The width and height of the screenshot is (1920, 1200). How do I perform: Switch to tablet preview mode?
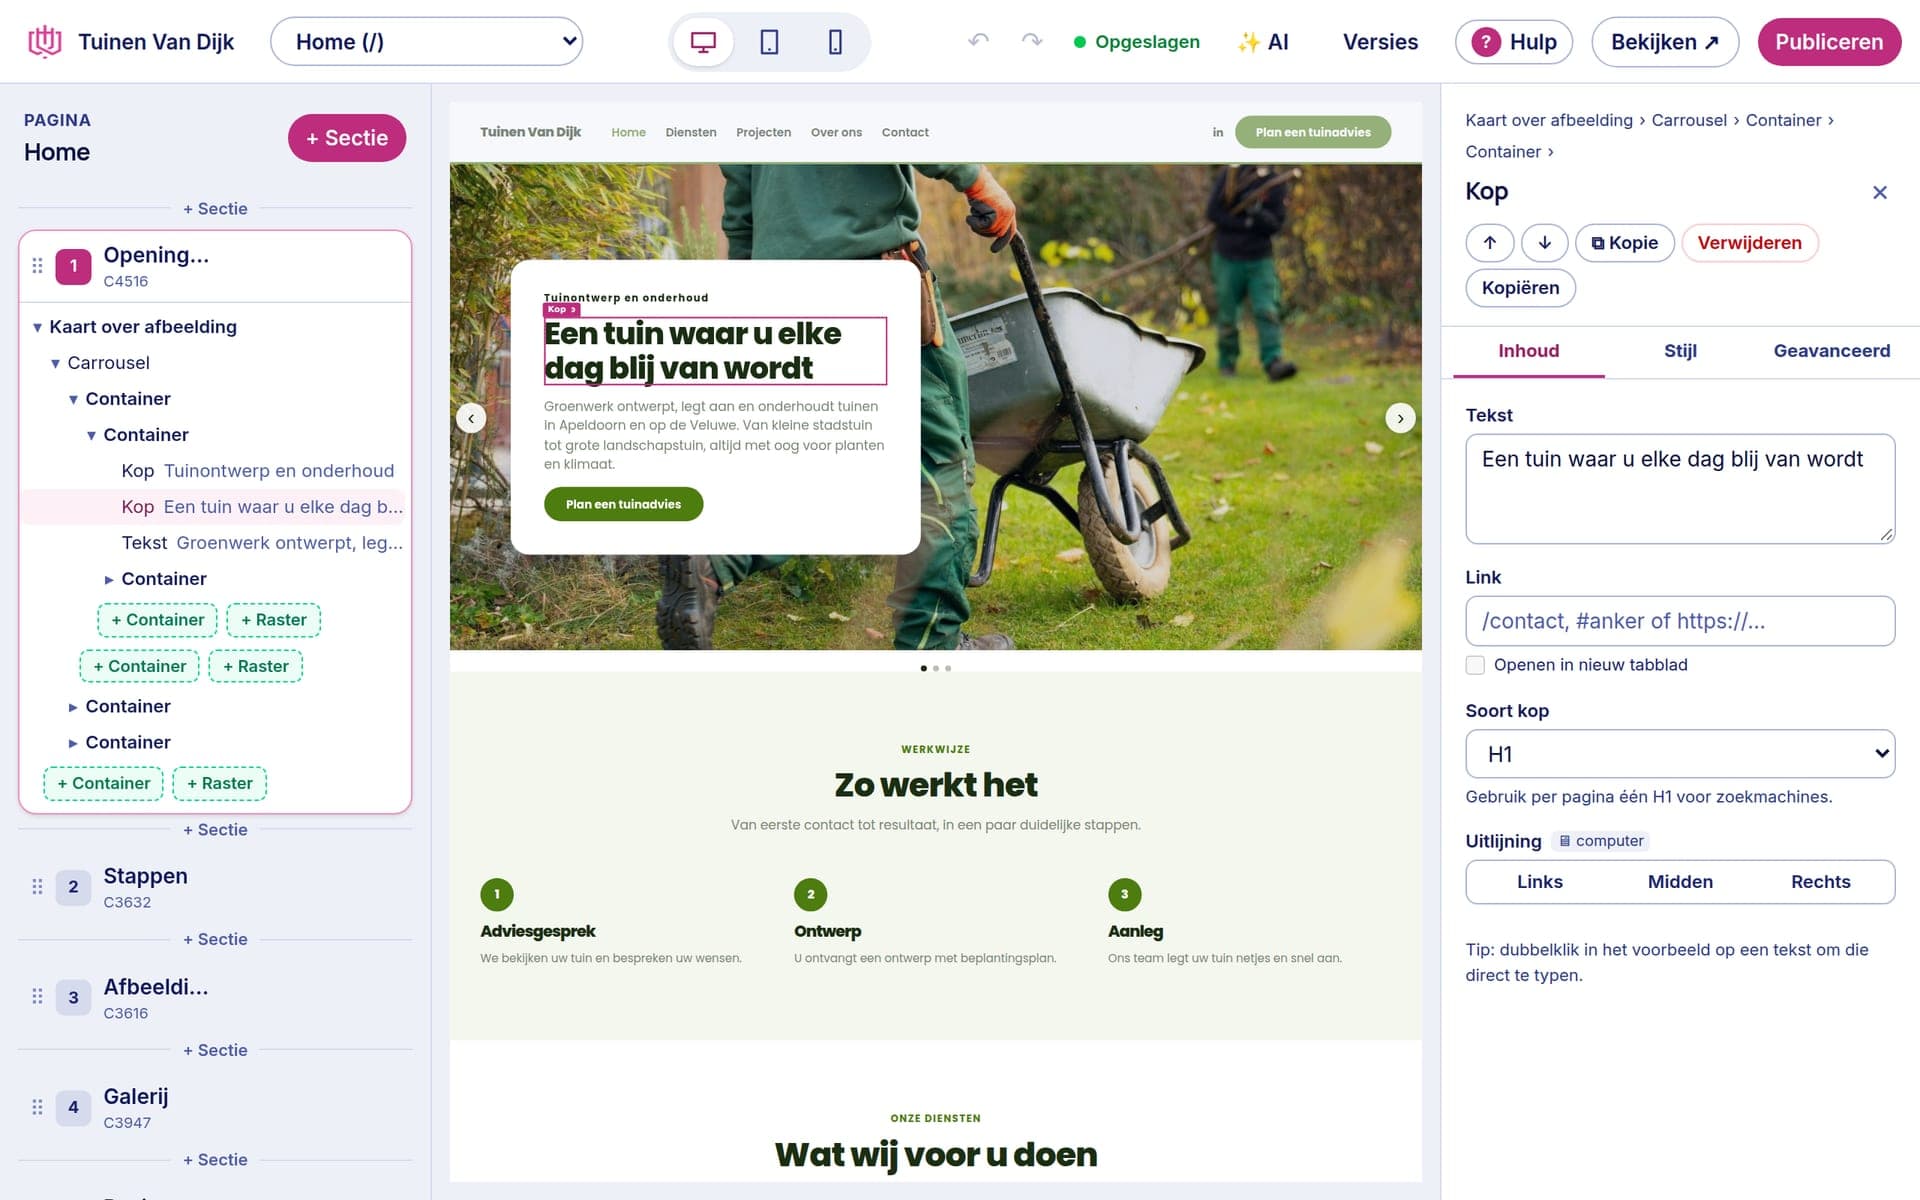[769, 42]
